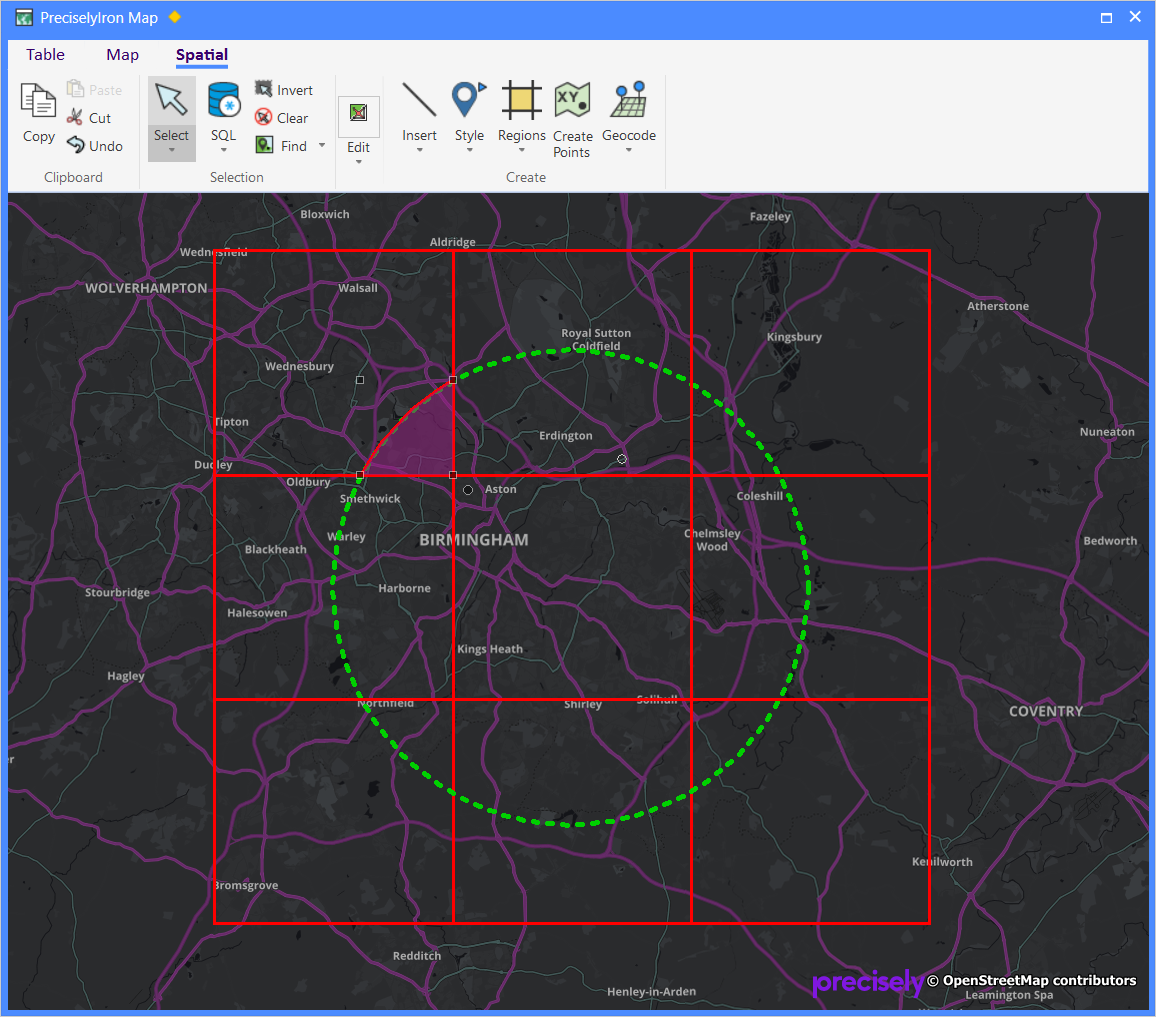Click the Cut label

[x=100, y=118]
